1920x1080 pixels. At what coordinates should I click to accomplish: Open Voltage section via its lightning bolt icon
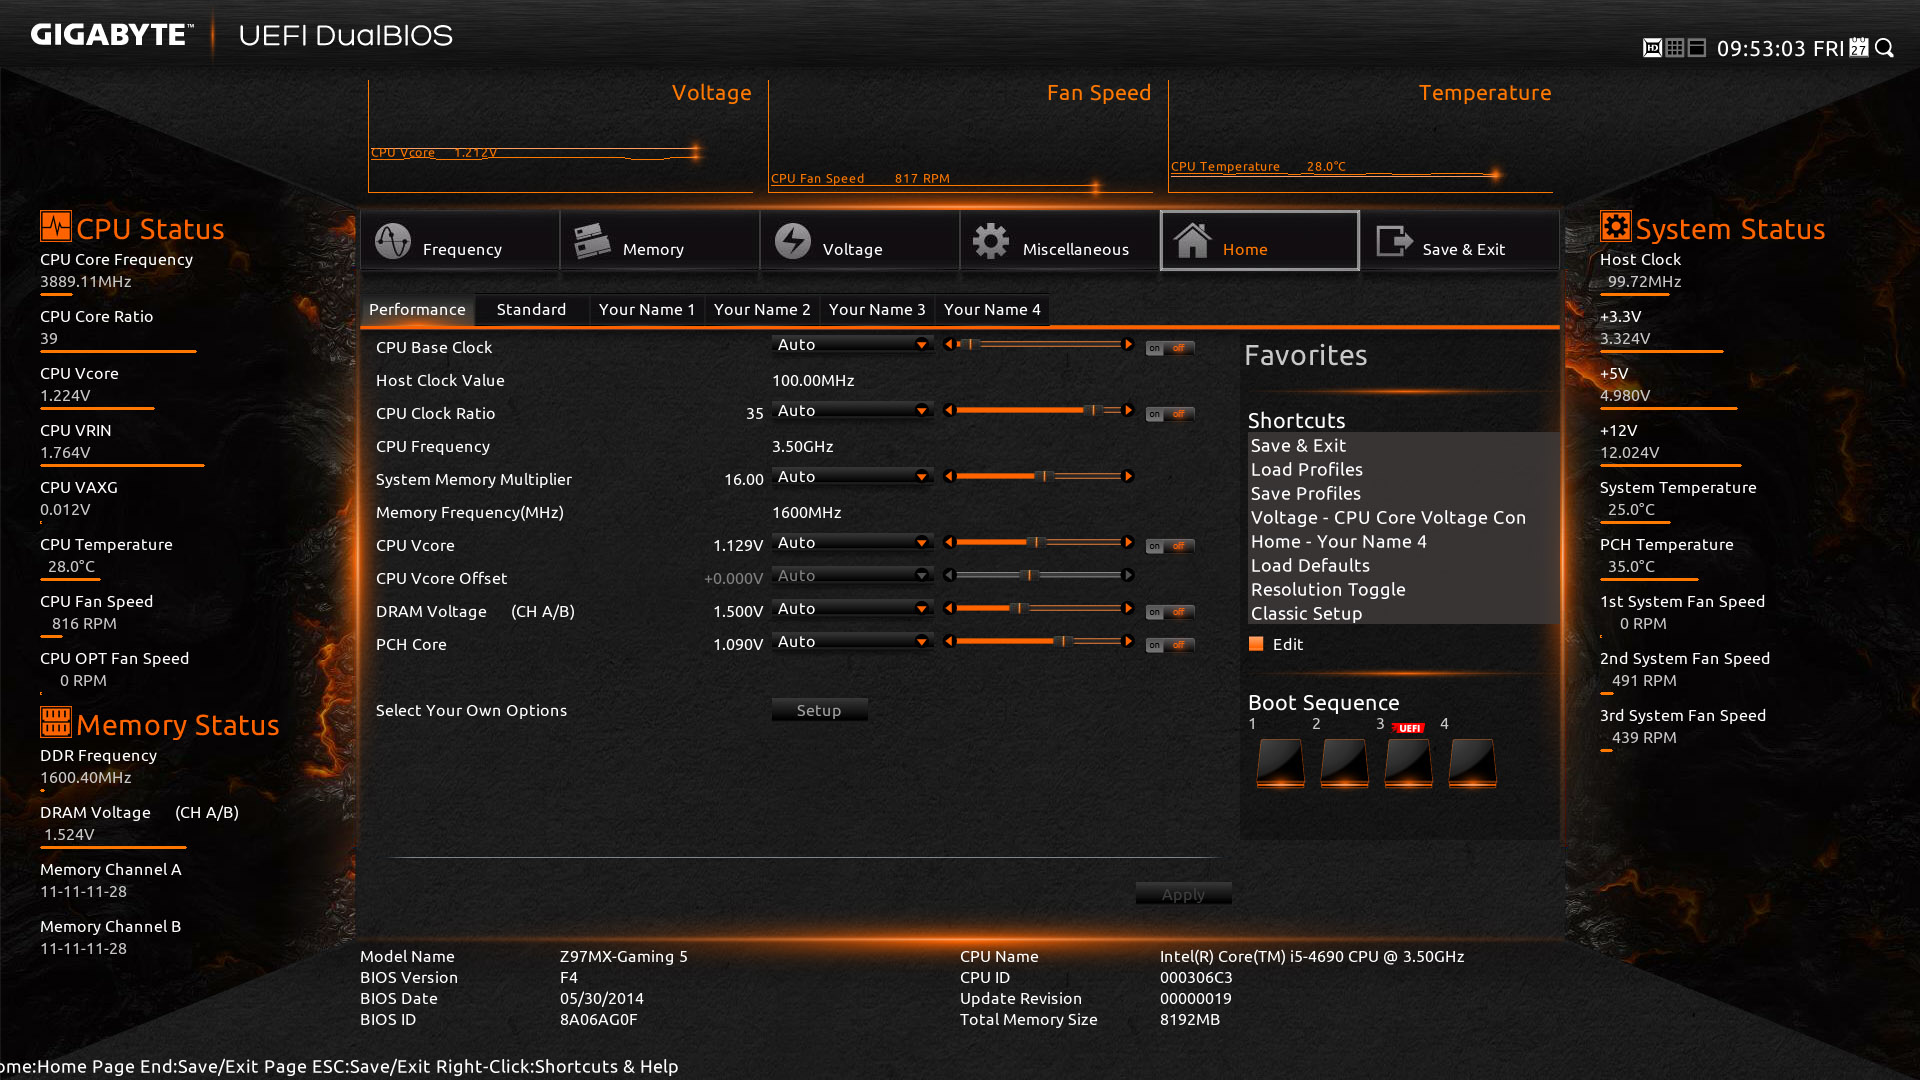793,241
